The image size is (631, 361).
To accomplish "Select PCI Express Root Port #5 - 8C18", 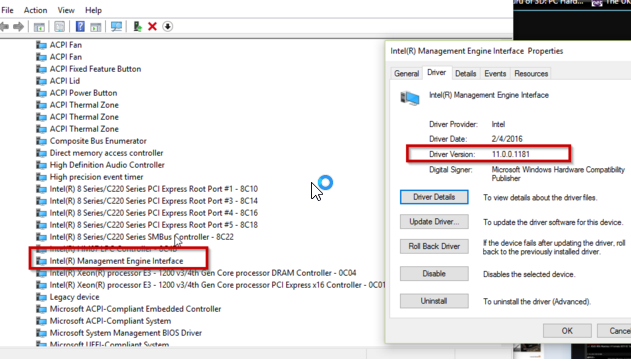I will click(147, 225).
